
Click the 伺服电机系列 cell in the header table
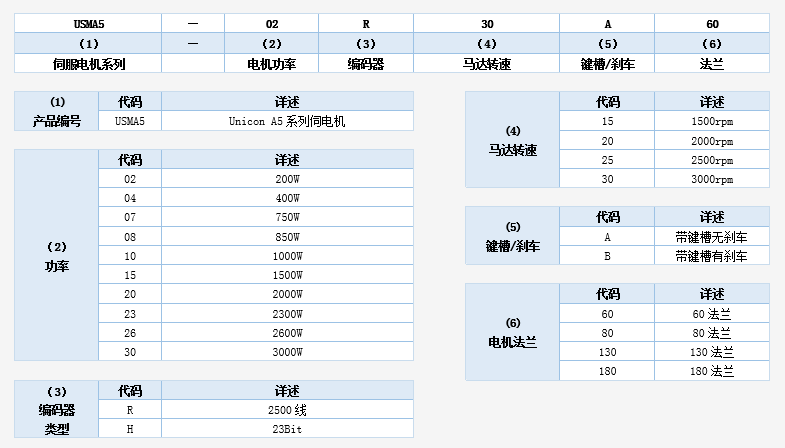tap(88, 63)
